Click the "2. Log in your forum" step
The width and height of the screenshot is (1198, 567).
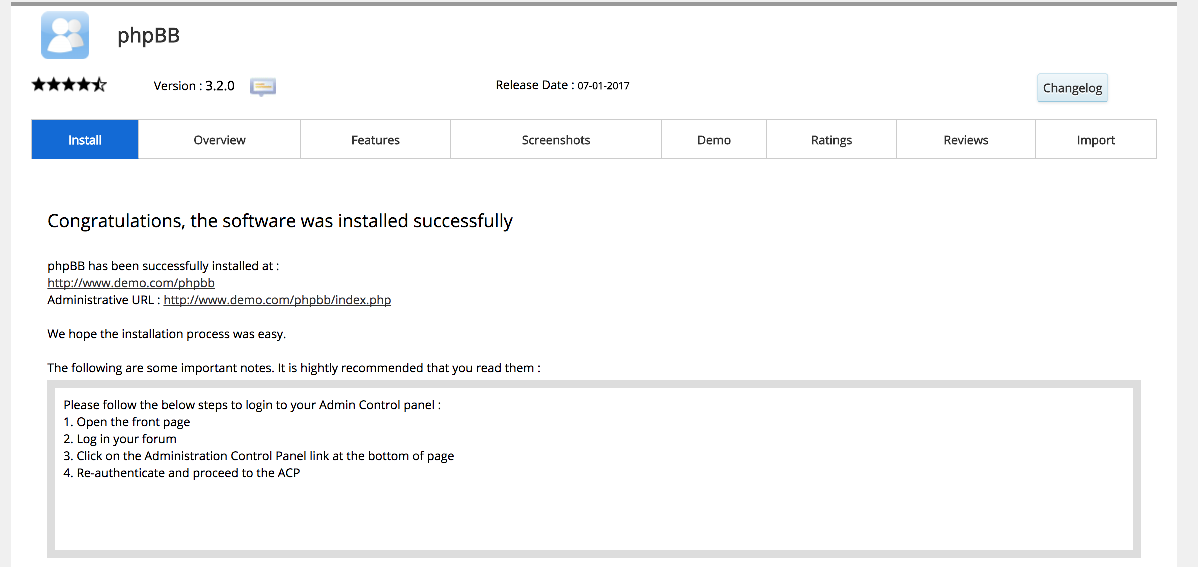coord(120,439)
